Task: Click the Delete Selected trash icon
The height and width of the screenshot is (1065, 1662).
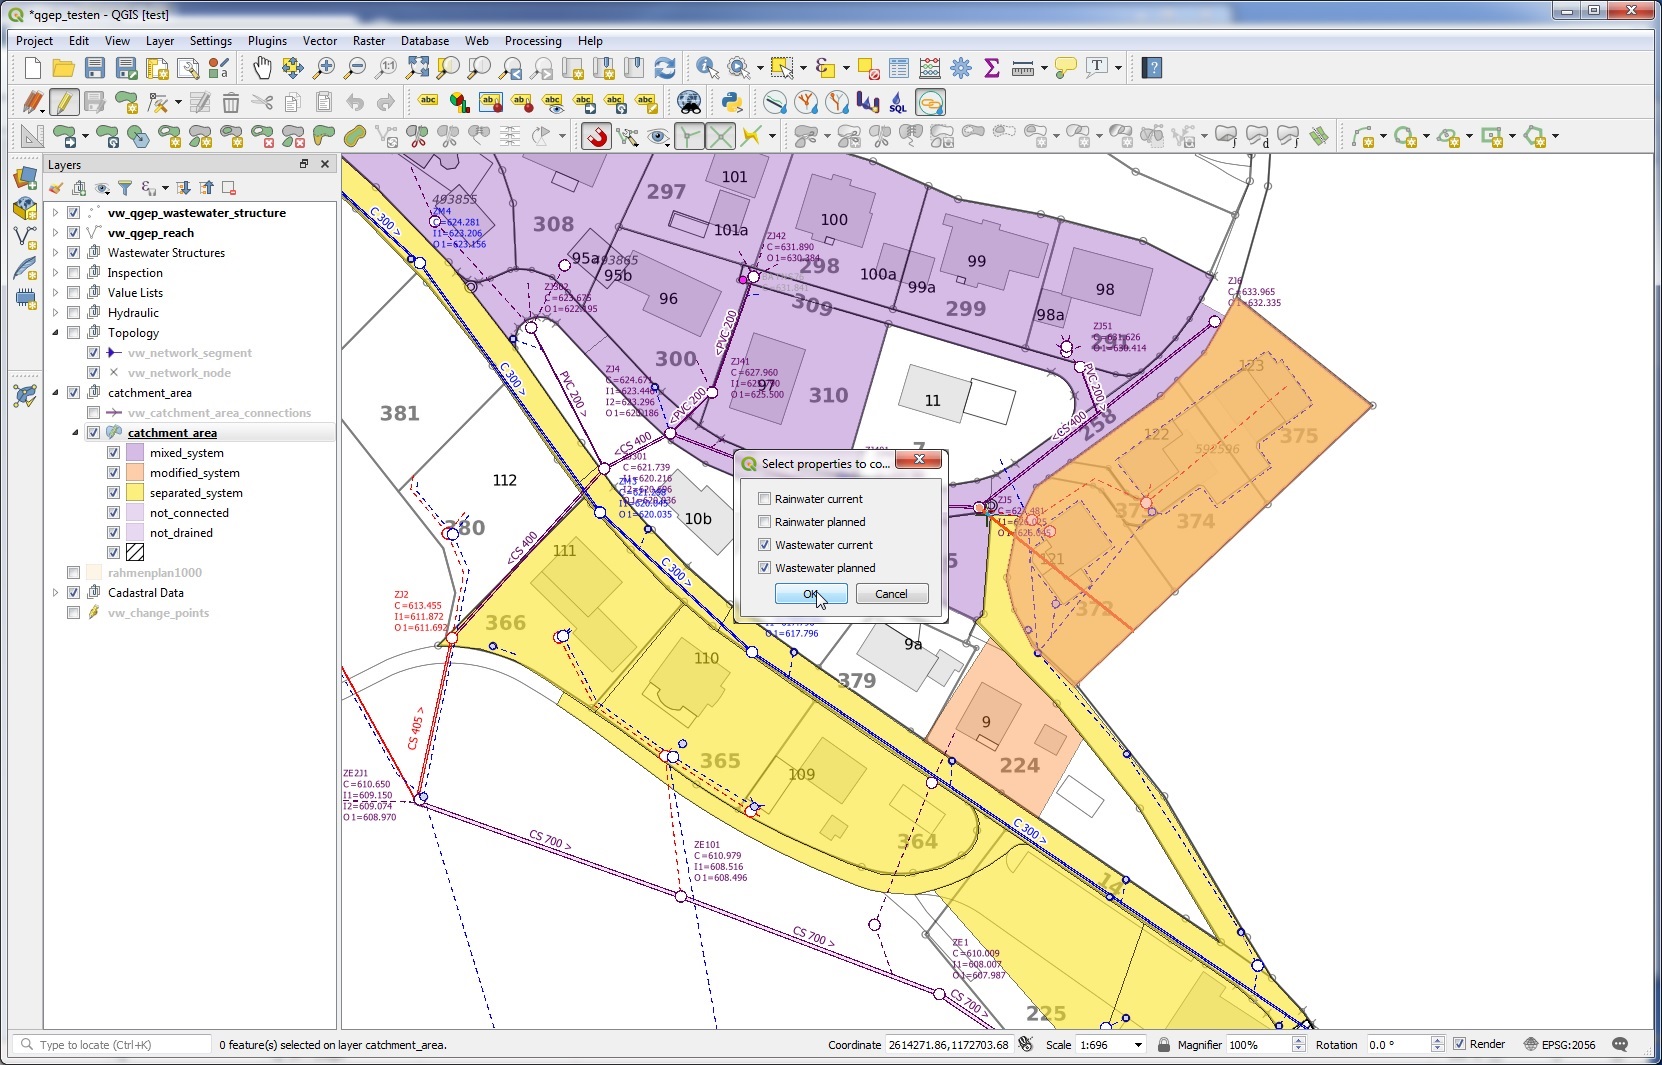Action: point(231,102)
